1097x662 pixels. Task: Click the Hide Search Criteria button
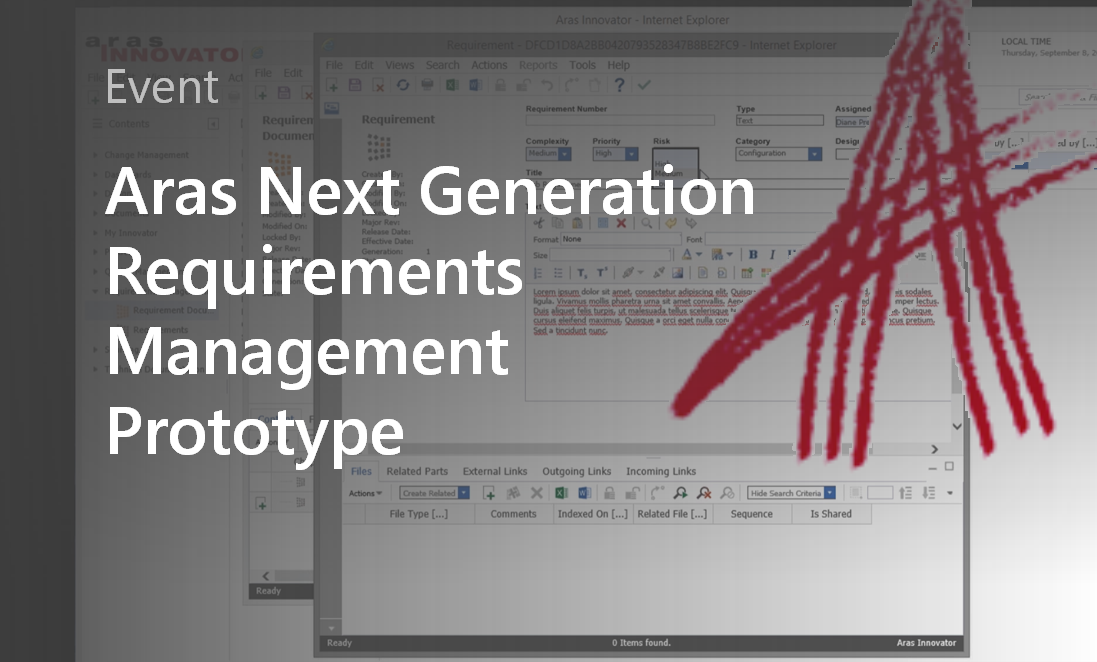(x=786, y=492)
